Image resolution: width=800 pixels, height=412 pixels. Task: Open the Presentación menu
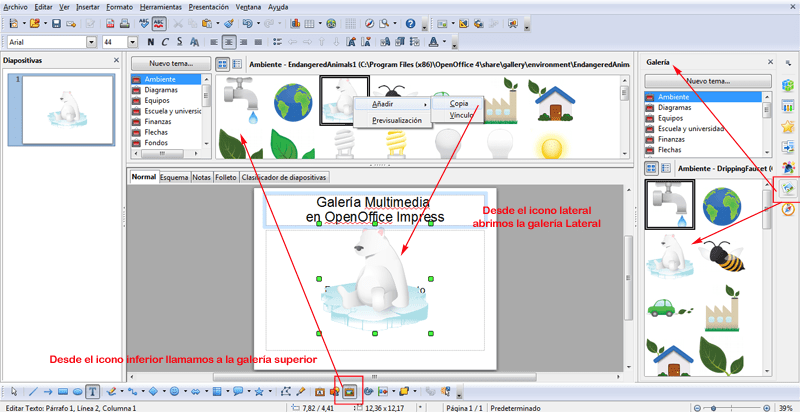(x=209, y=7)
